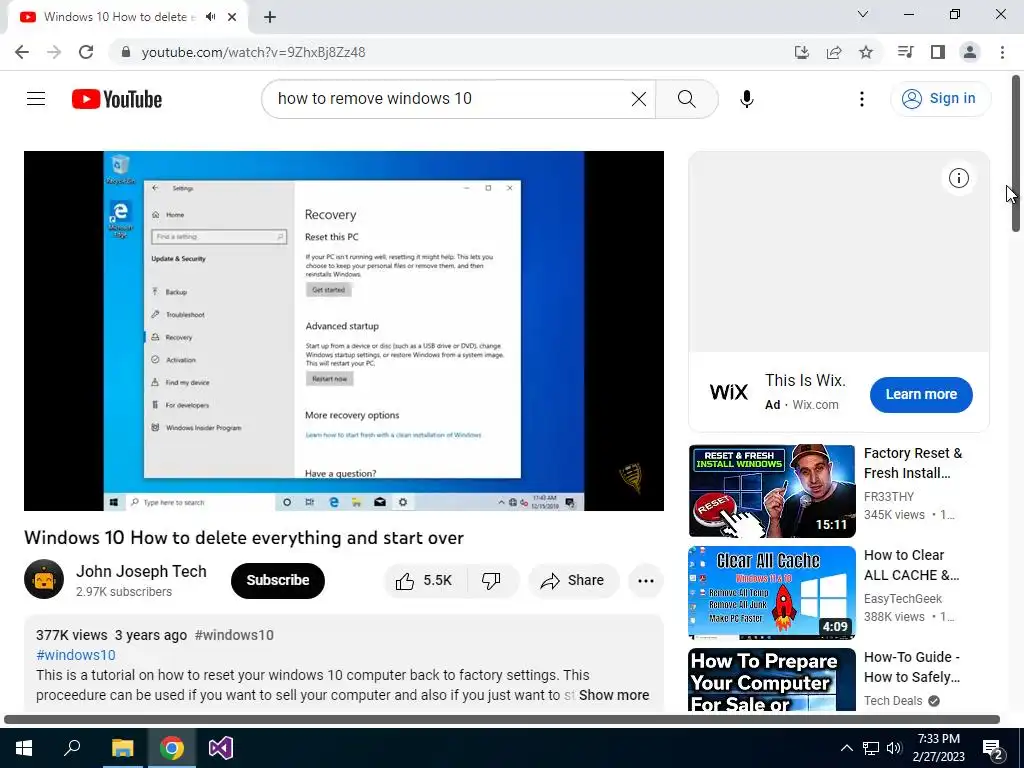This screenshot has width=1024, height=768.
Task: Open FR33THY channel name
Action: coord(889,496)
